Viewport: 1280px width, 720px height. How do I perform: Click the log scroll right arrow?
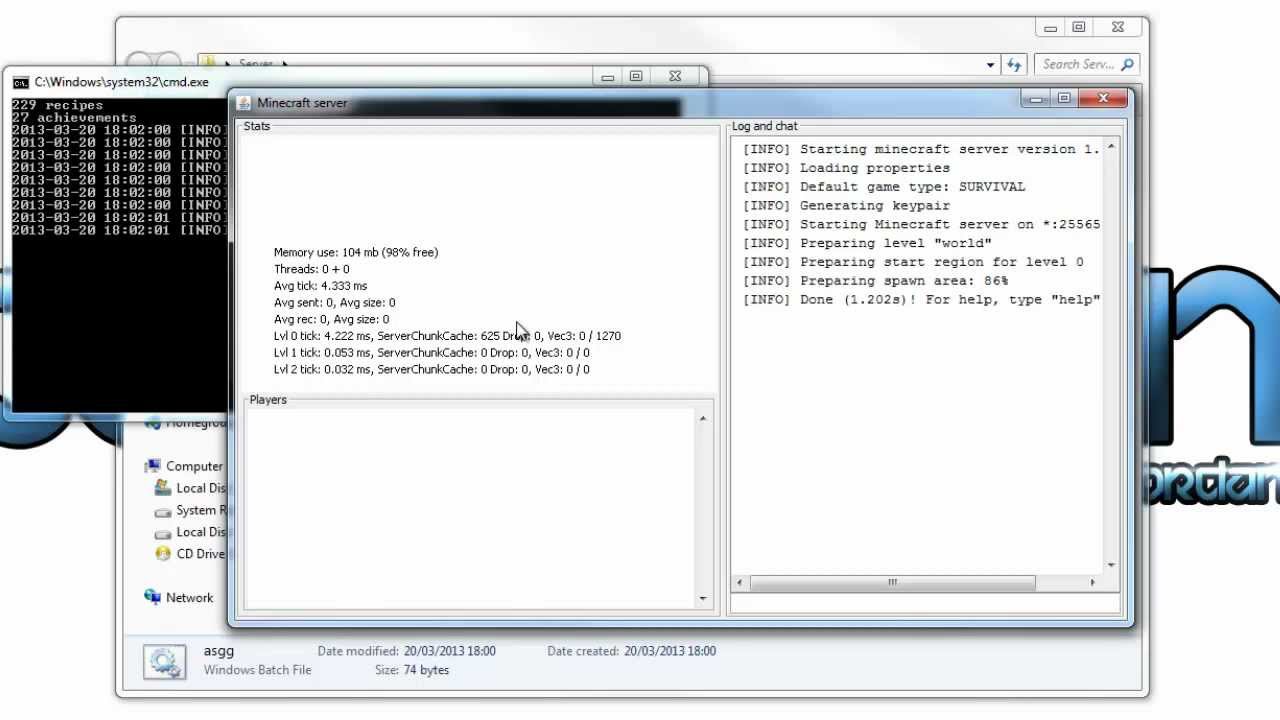[1092, 582]
